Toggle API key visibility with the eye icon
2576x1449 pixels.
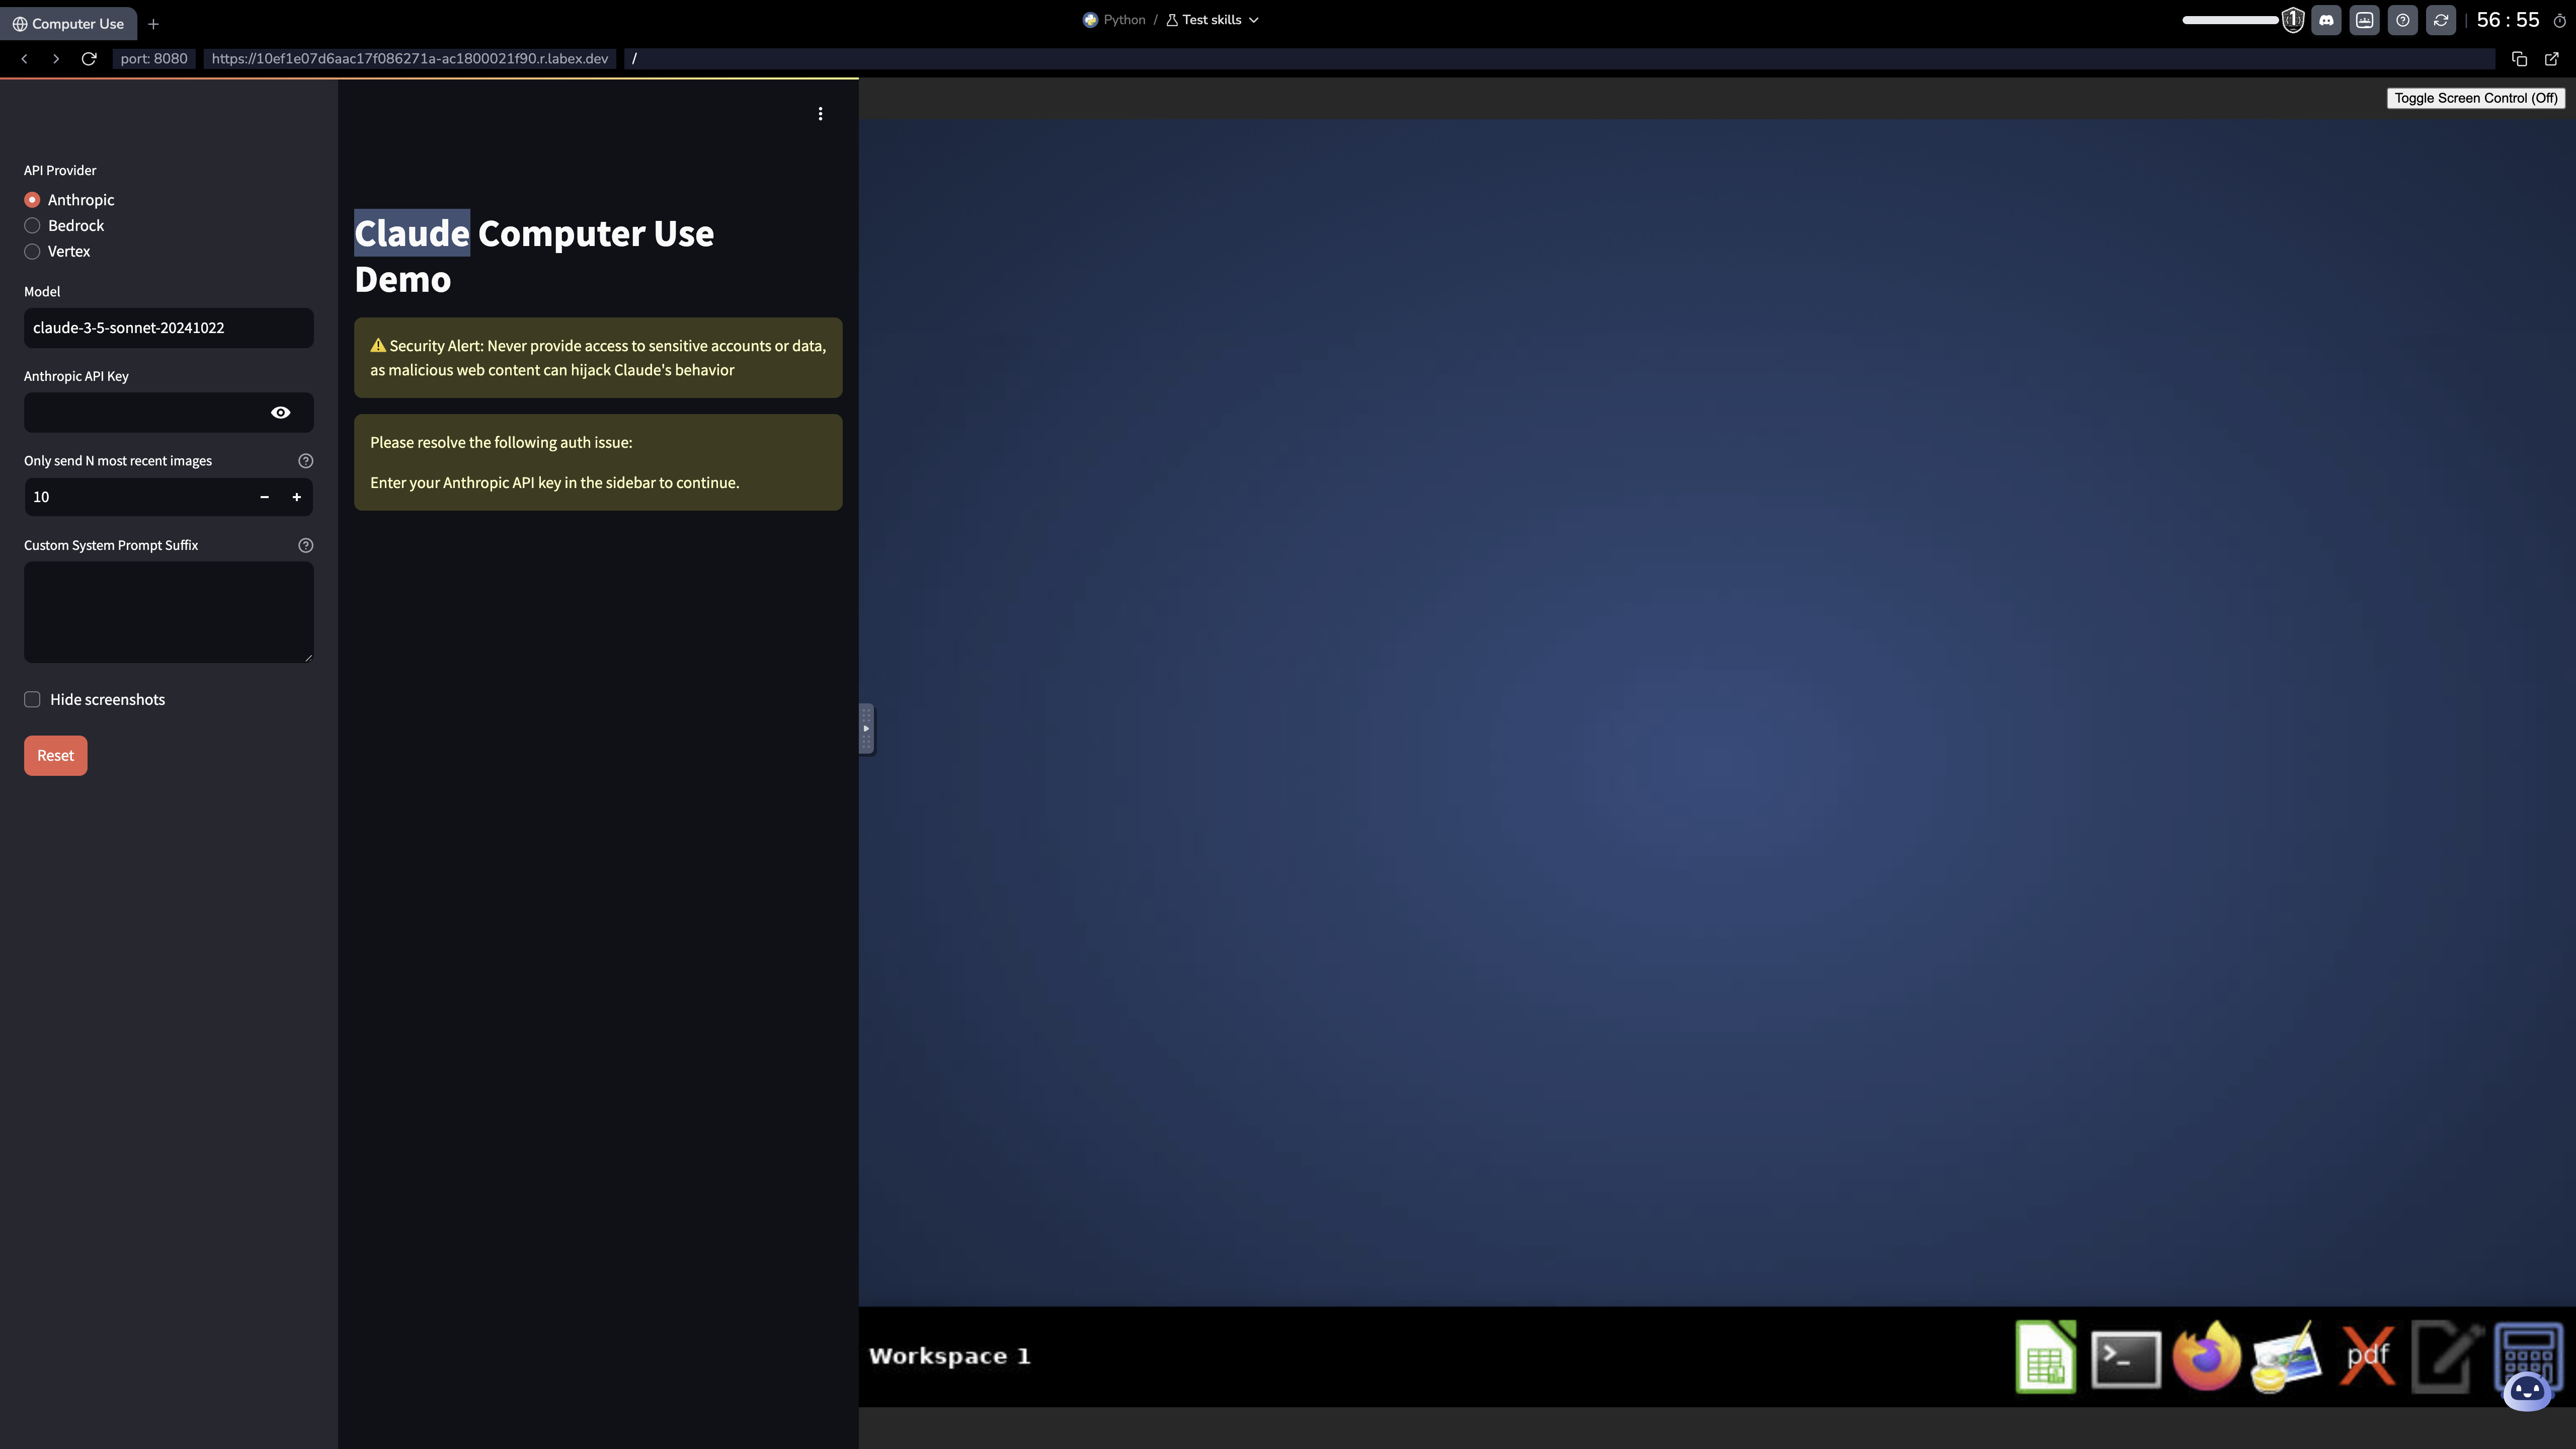coord(280,412)
